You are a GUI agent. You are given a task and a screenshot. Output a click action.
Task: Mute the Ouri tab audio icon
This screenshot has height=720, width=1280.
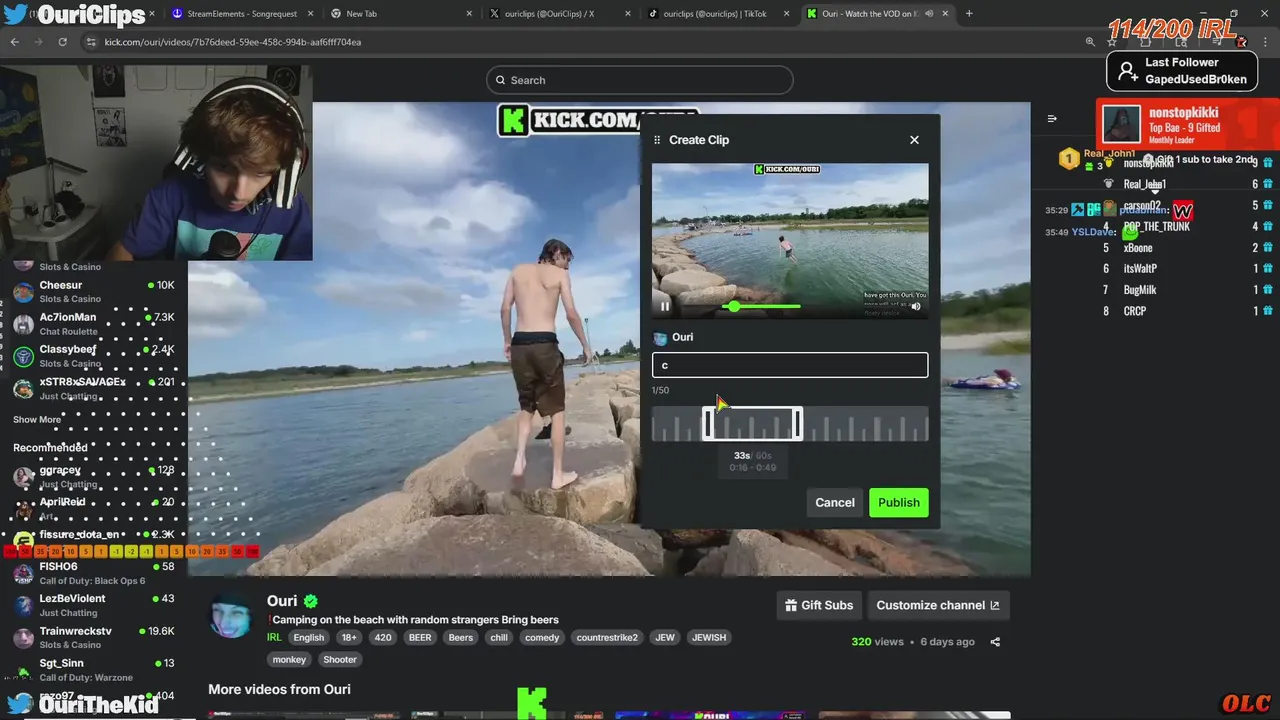pyautogui.click(x=929, y=14)
